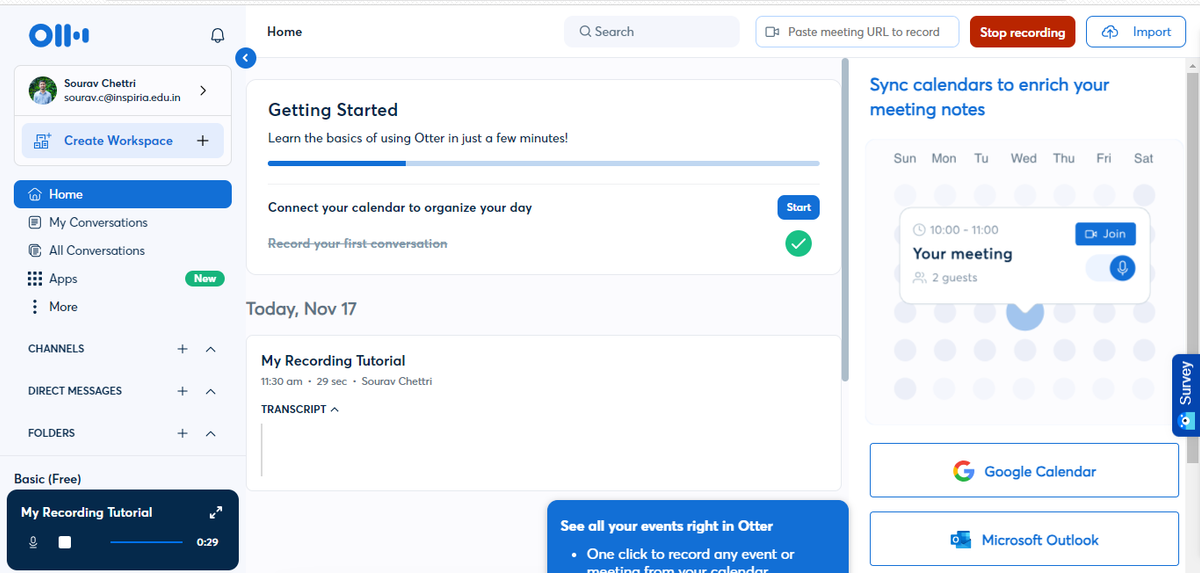Click the See all your events right in Otter banner
Viewport: 1200px width, 573px height.
click(x=698, y=536)
